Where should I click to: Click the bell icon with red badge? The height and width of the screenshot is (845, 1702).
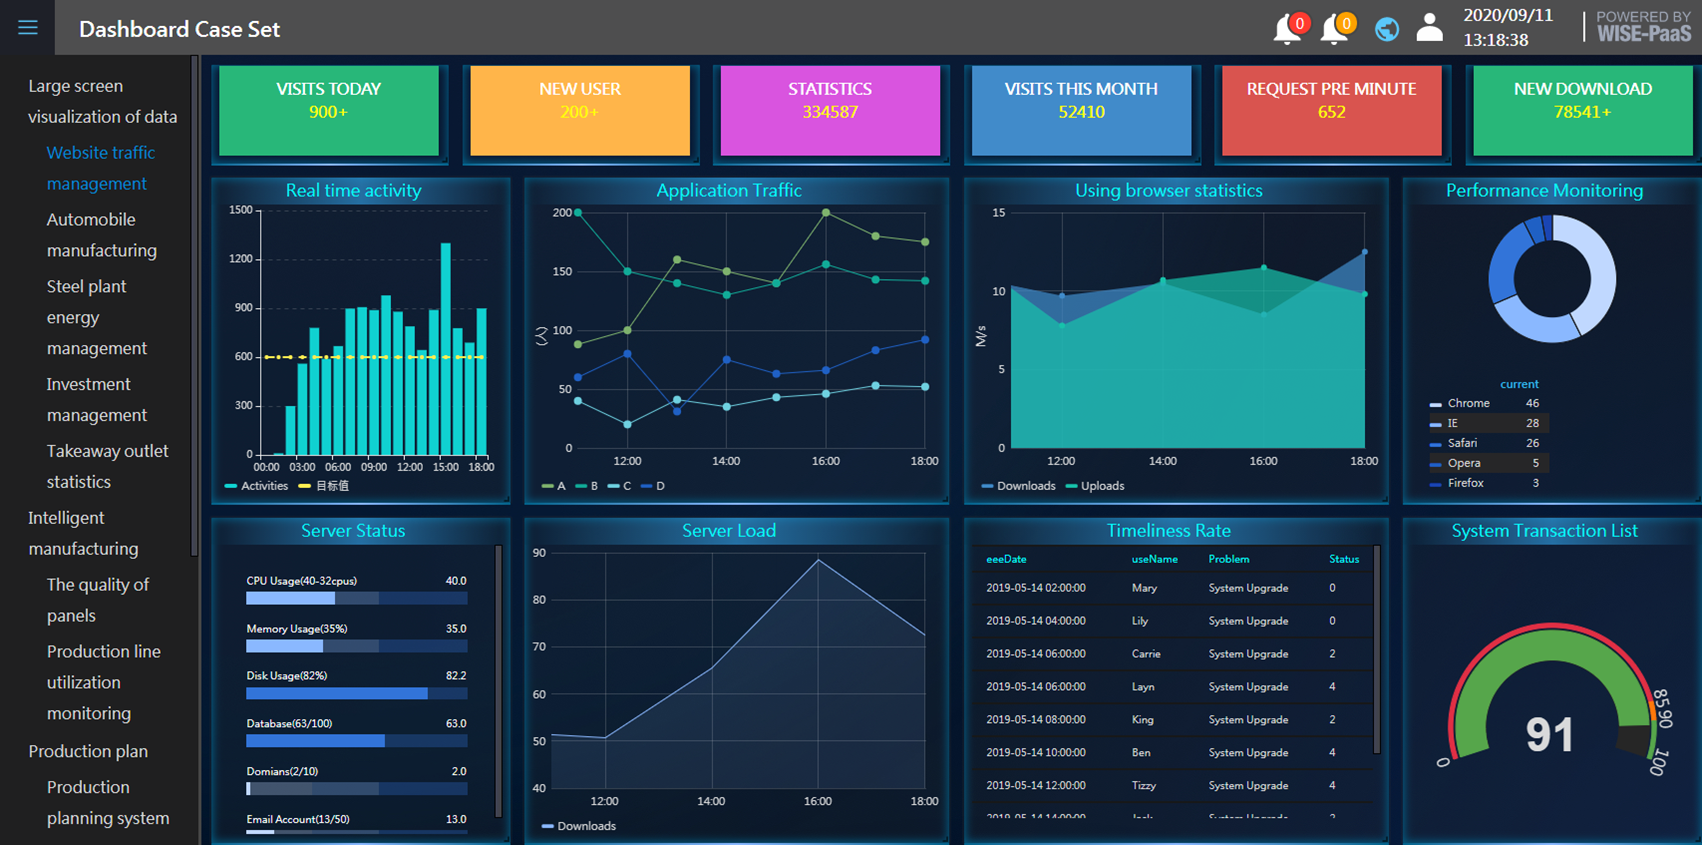1288,30
